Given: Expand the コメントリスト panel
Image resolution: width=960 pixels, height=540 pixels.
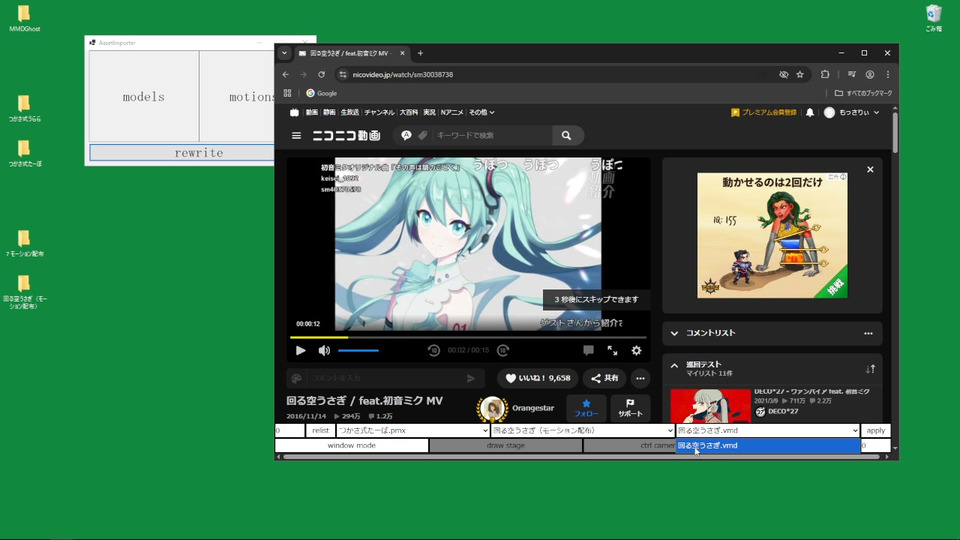Looking at the screenshot, I should click(674, 334).
